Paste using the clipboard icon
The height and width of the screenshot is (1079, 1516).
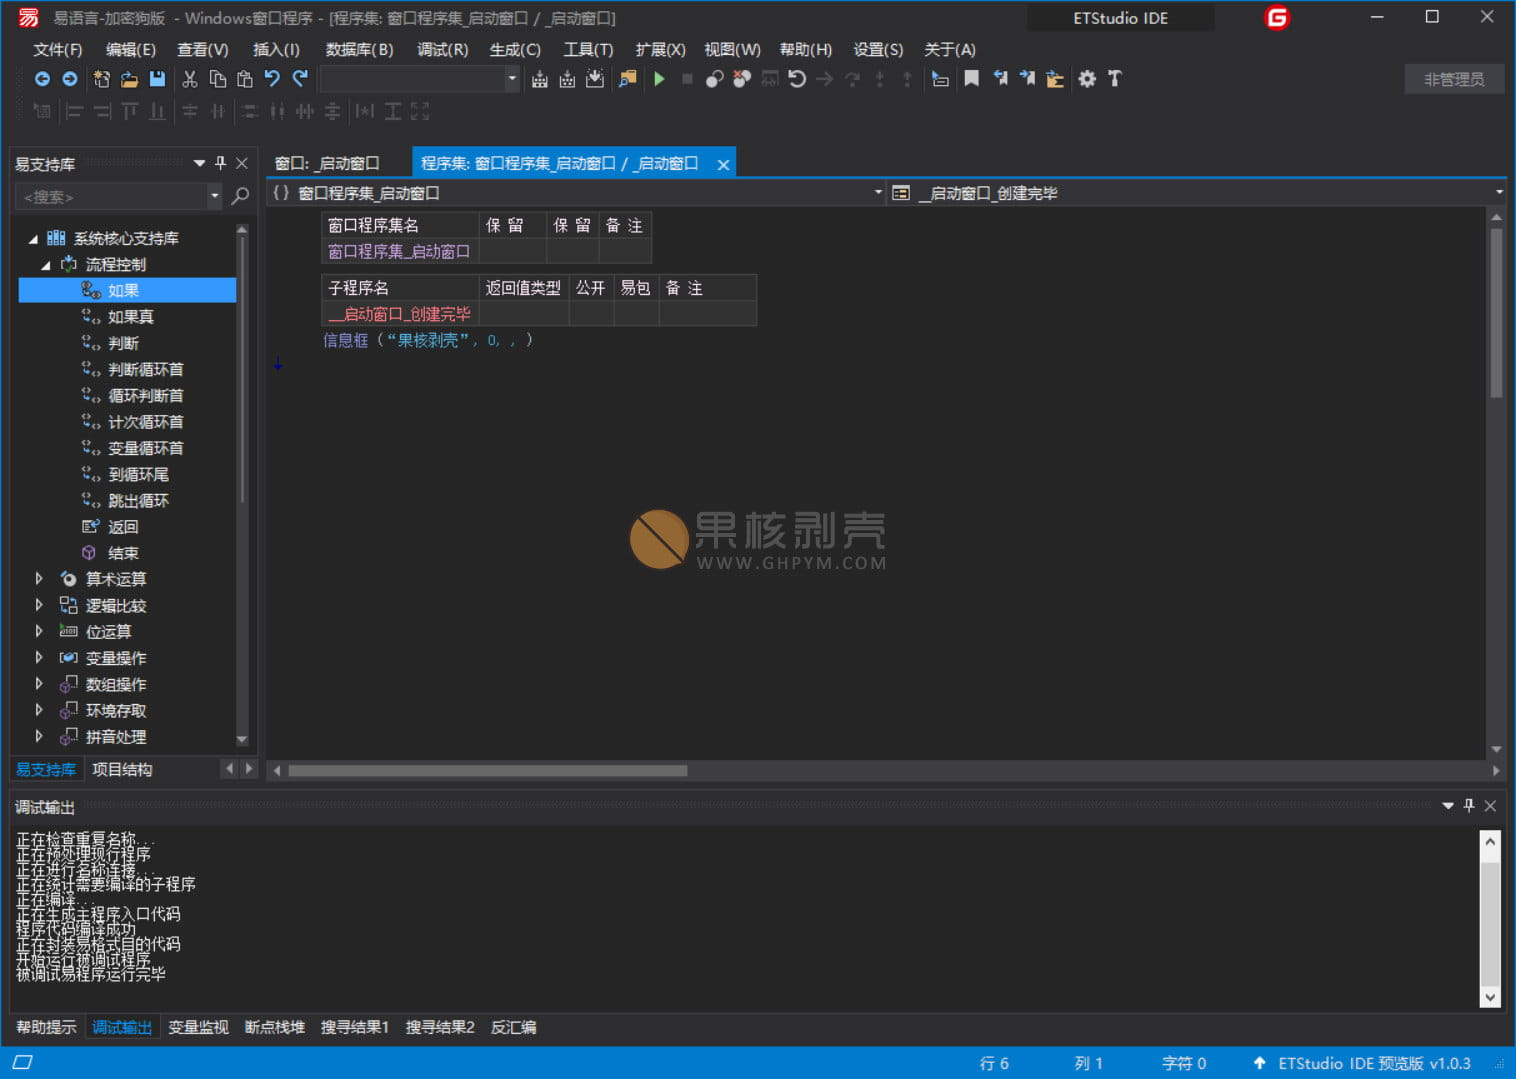click(x=245, y=79)
